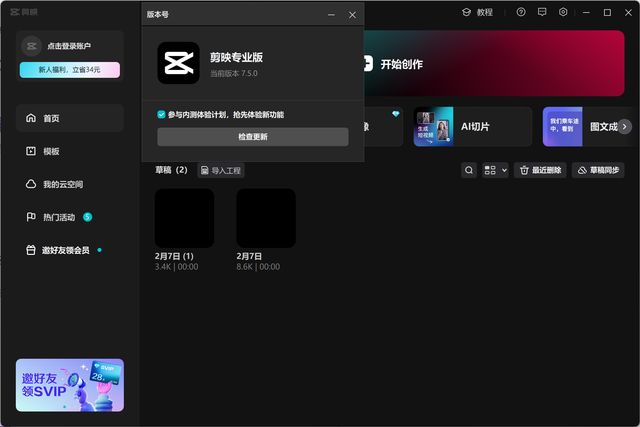Click the 剪映 logo in title bar
This screenshot has height=427, width=640.
pos(24,12)
